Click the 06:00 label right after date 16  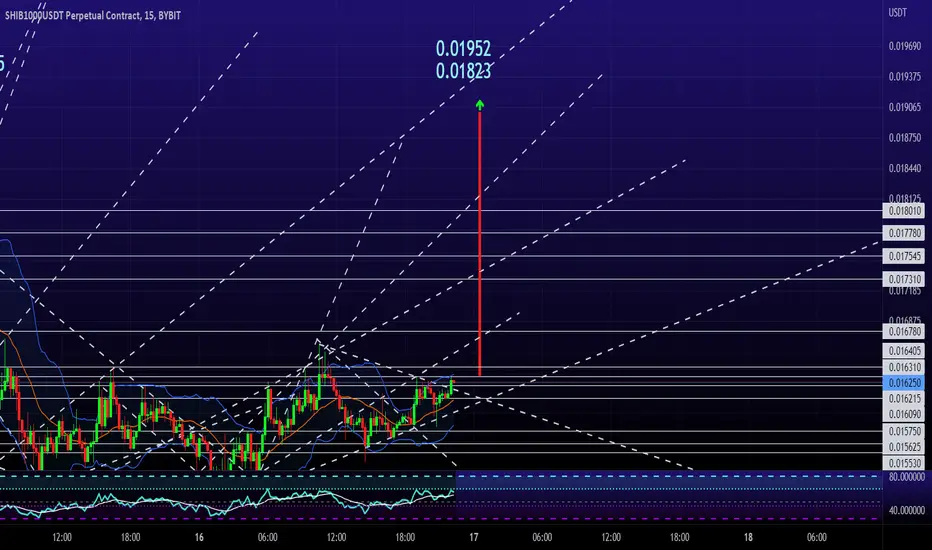[267, 538]
